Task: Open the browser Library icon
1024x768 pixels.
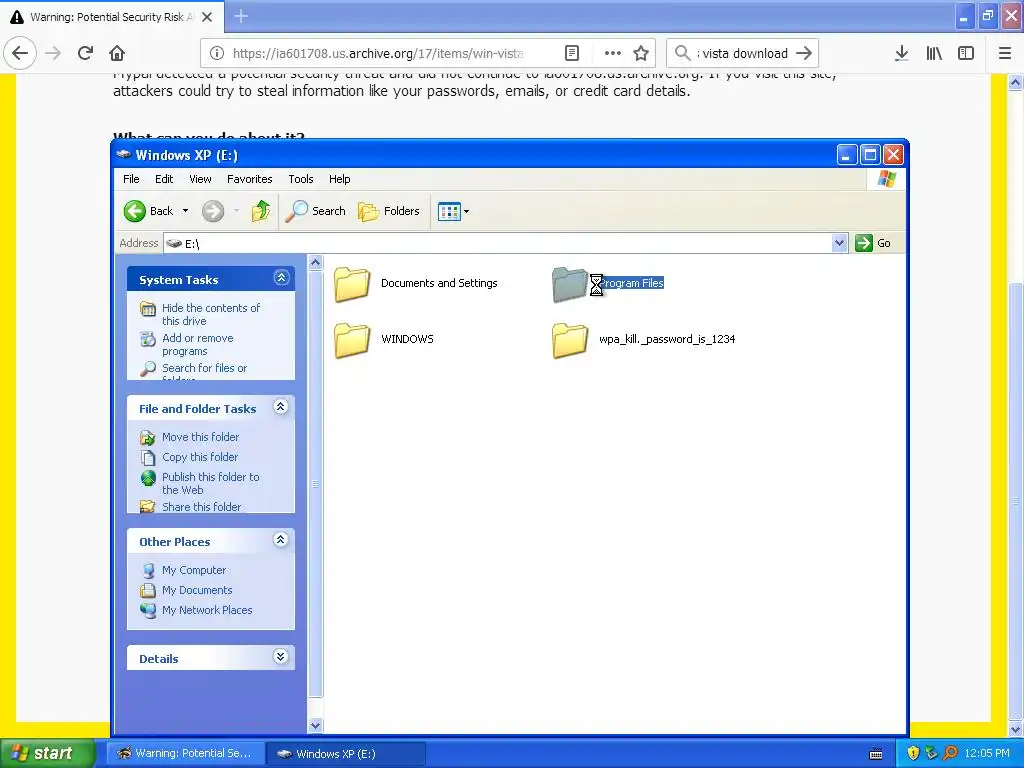Action: coord(934,54)
